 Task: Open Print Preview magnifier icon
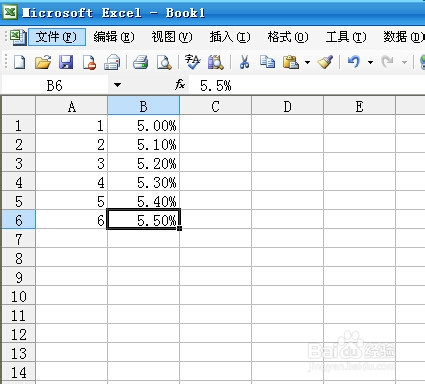pyautogui.click(x=164, y=62)
